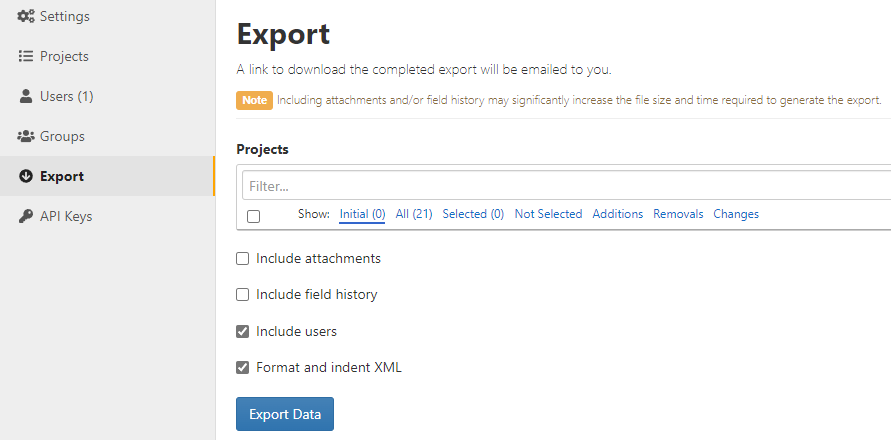
Task: Uncheck Include users option
Action: pyautogui.click(x=243, y=331)
